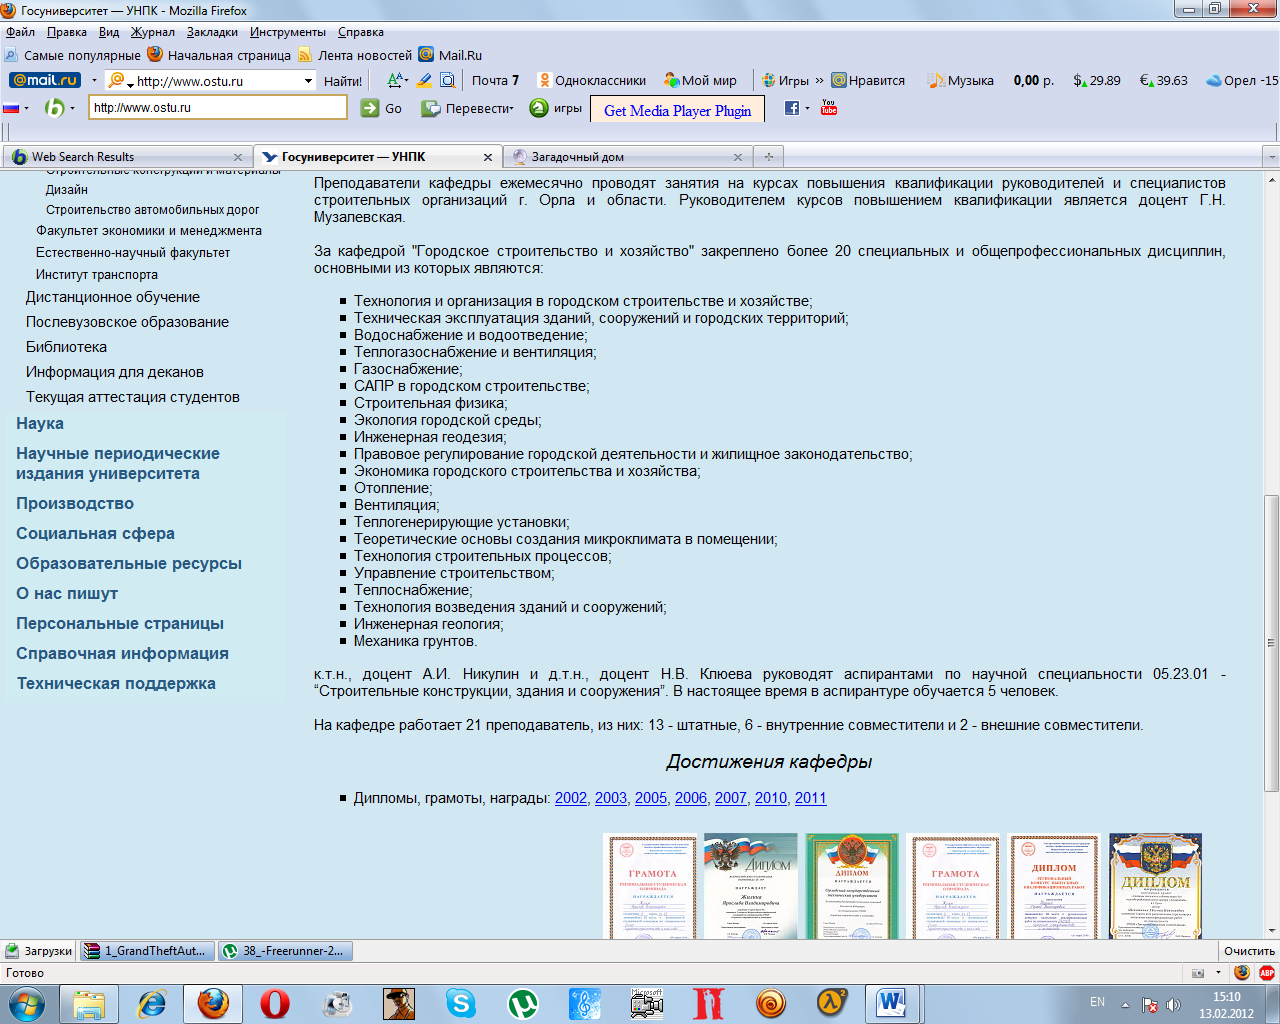Click the highlighter pencil icon in toolbar
This screenshot has height=1024, width=1280.
tap(424, 80)
